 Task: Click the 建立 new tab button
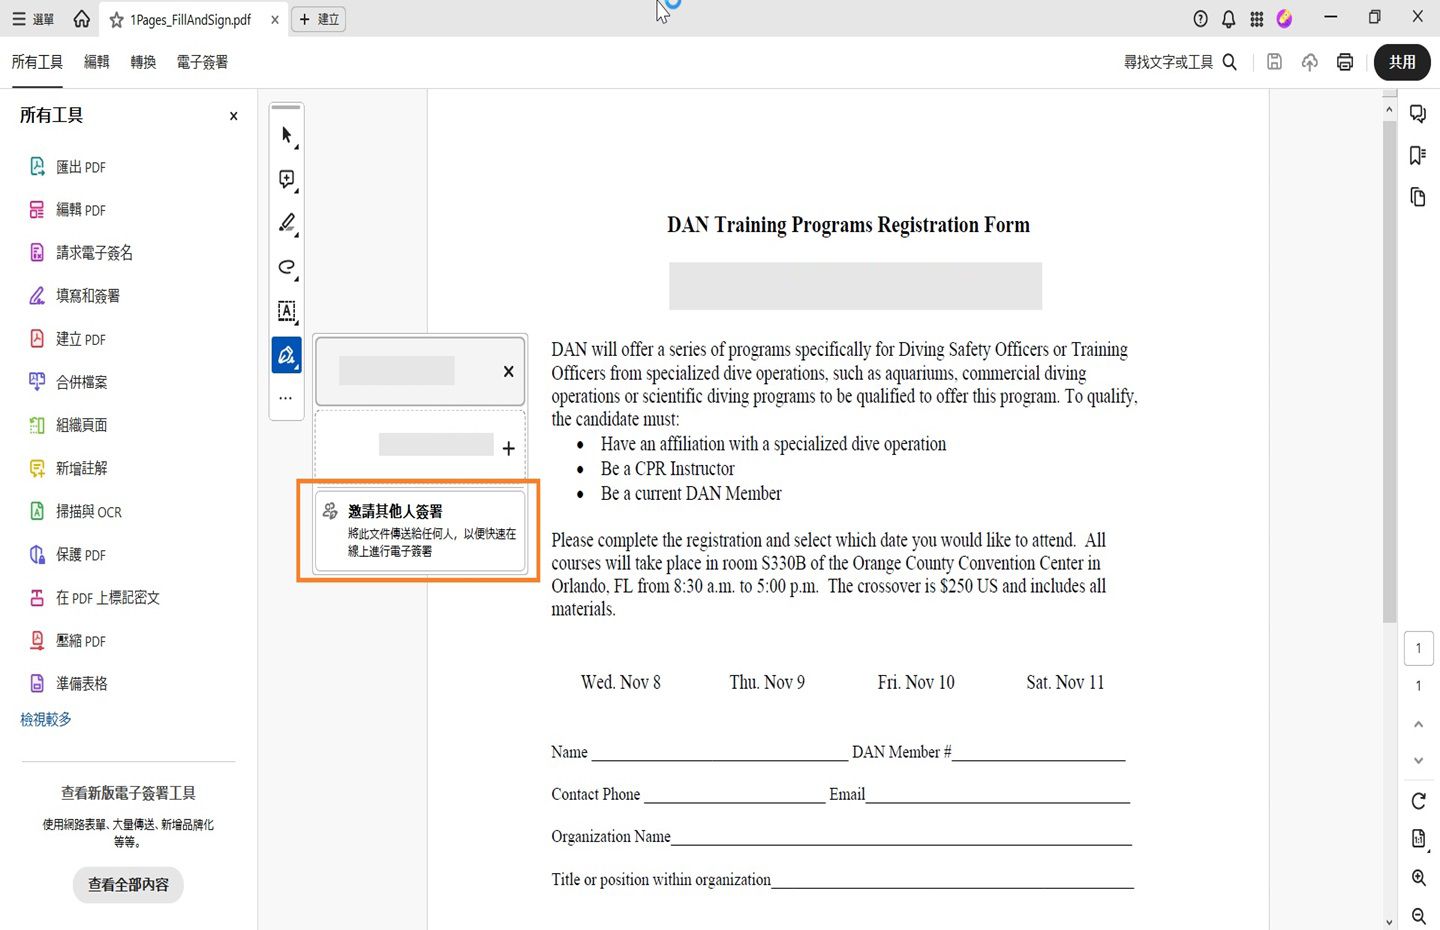(x=319, y=19)
